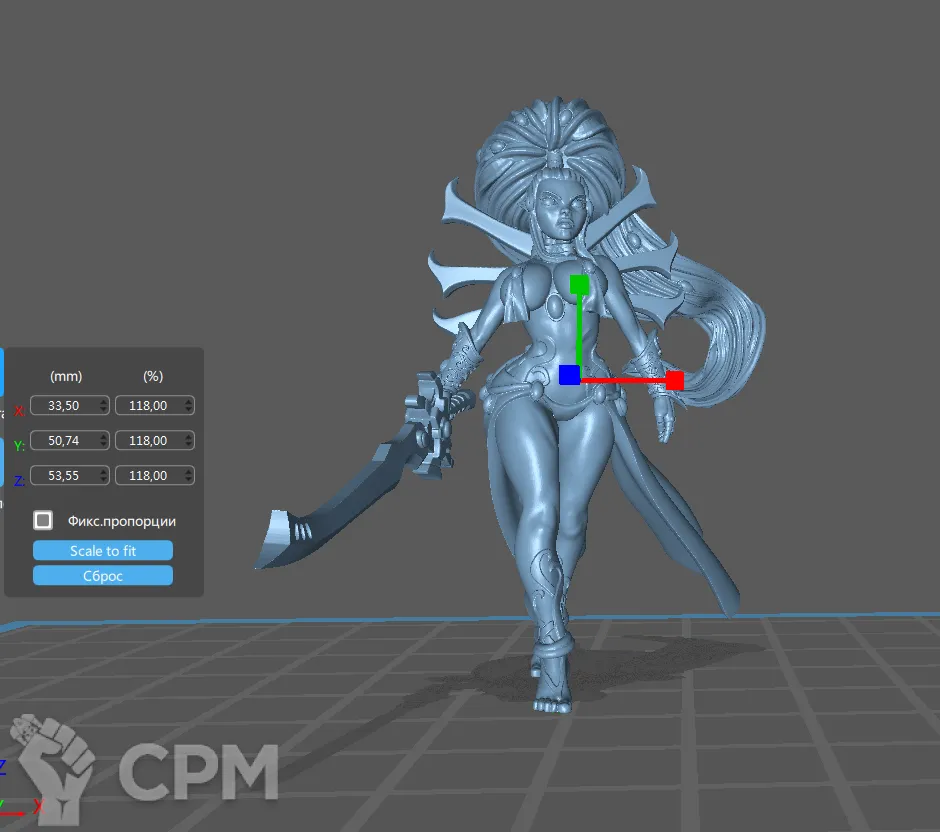
Task: Click the Z mm field spinner arrows
Action: pos(104,475)
